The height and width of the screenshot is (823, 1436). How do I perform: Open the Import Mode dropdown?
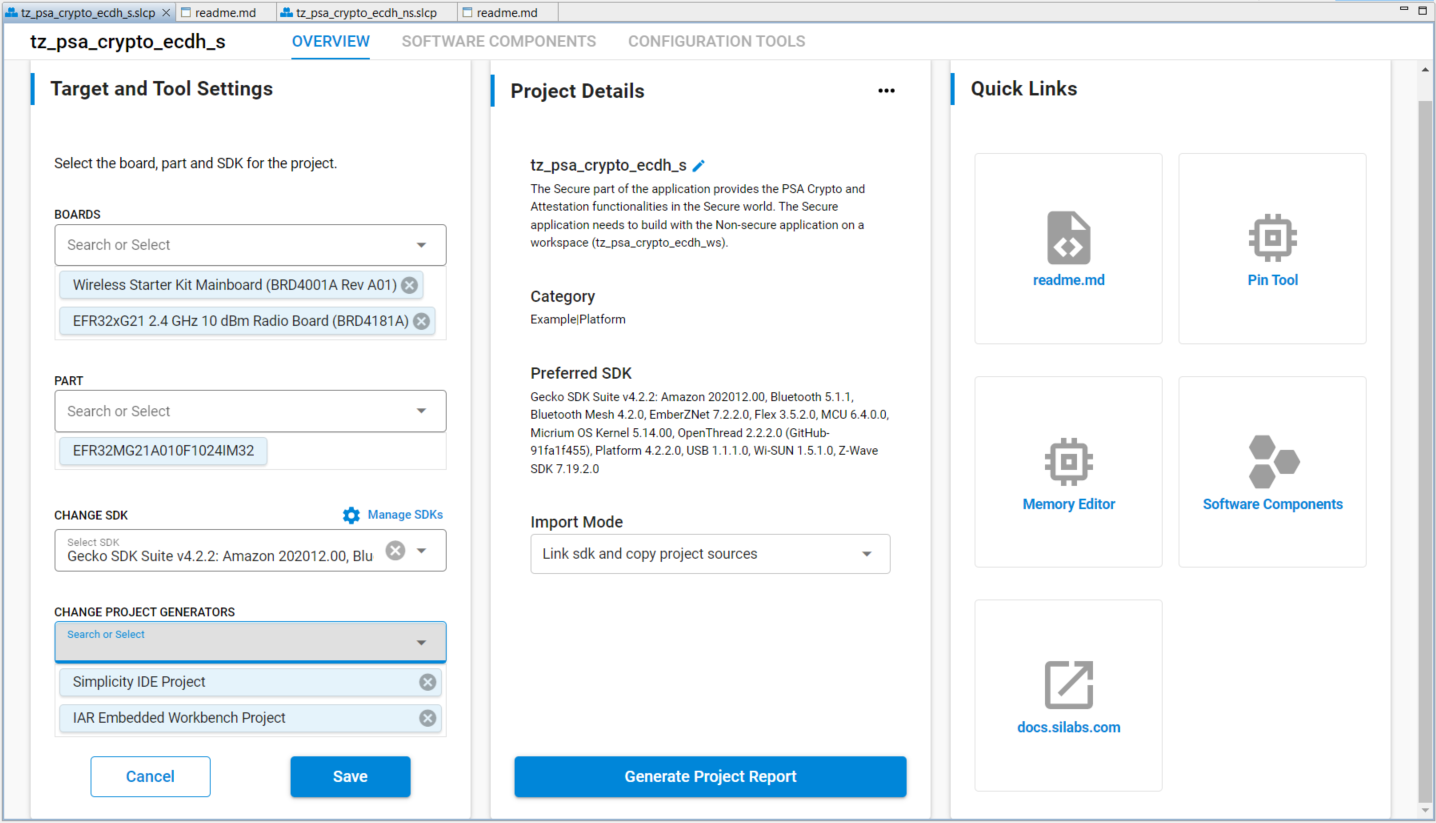pyautogui.click(x=866, y=554)
